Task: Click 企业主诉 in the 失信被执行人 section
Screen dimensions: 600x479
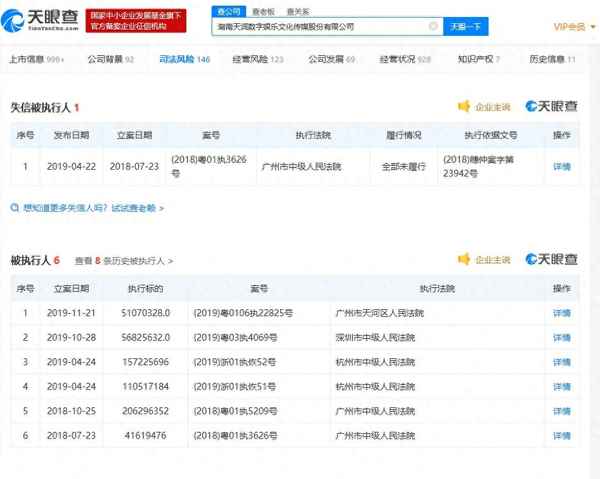Action: (493, 107)
